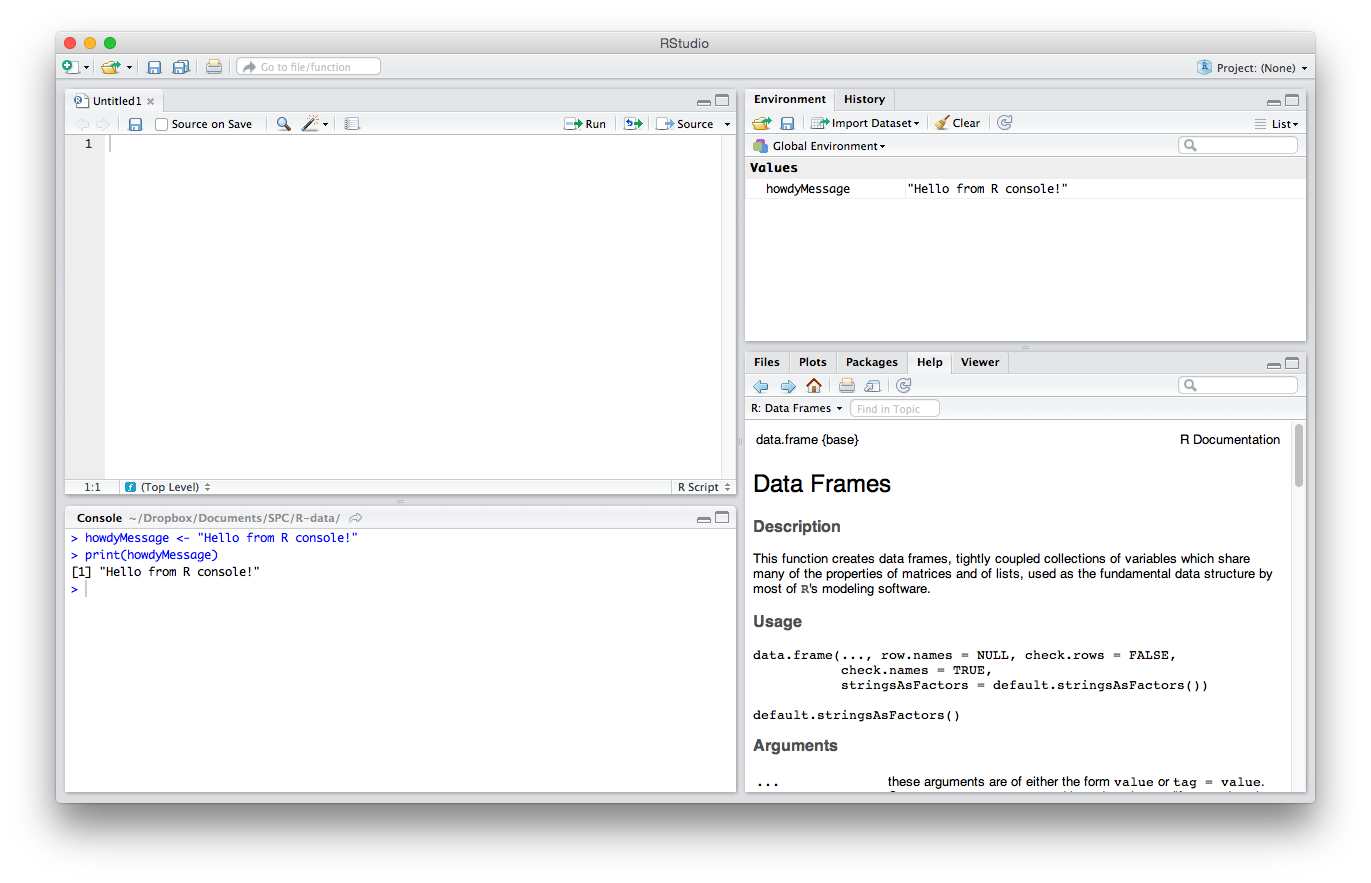Viewport: 1371px width, 883px height.
Task: Select the Help tab
Action: [929, 362]
